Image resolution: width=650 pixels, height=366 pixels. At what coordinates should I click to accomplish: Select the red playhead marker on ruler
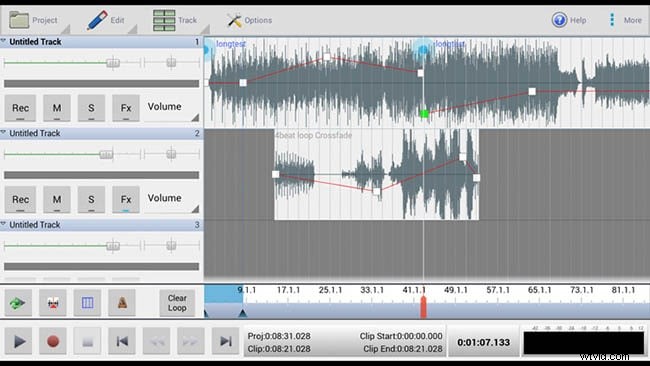click(423, 307)
